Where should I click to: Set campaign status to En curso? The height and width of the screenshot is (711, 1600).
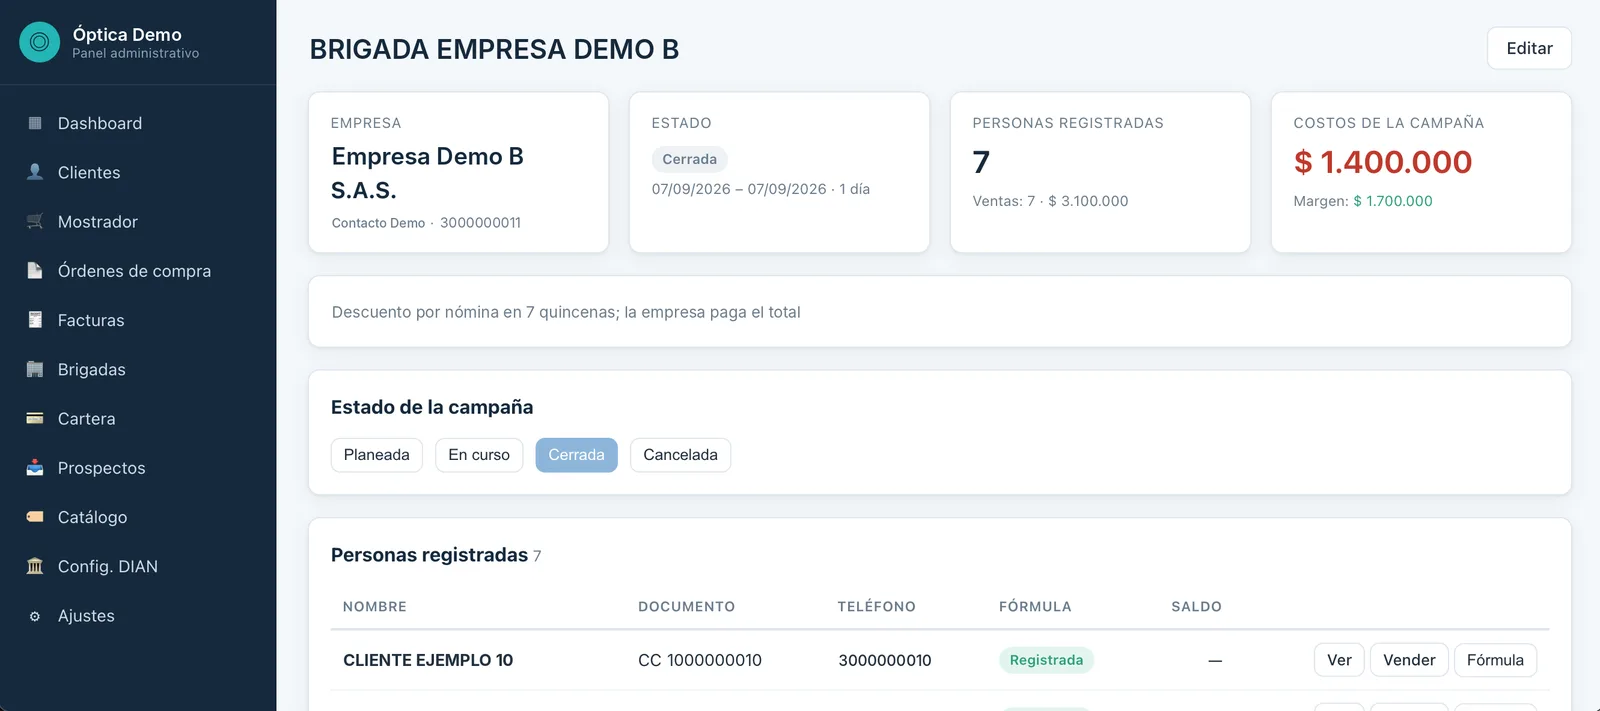tap(479, 455)
